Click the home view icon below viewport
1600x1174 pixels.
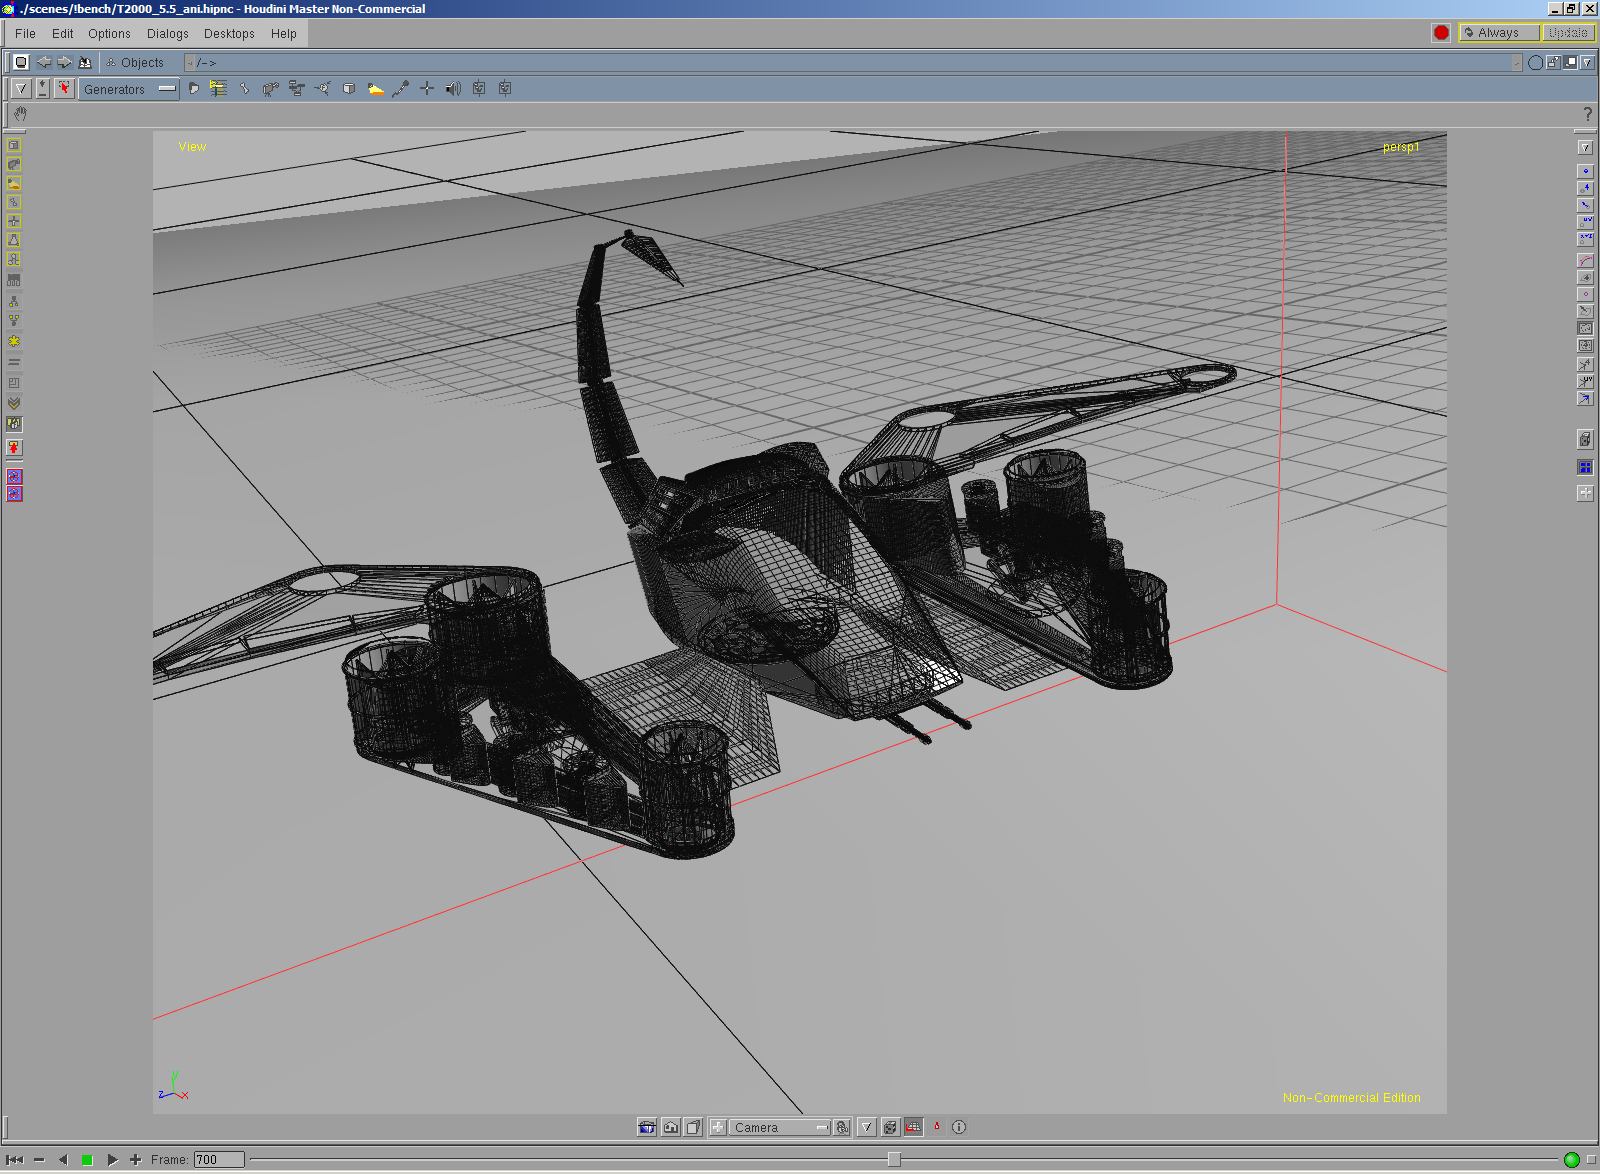(670, 1127)
